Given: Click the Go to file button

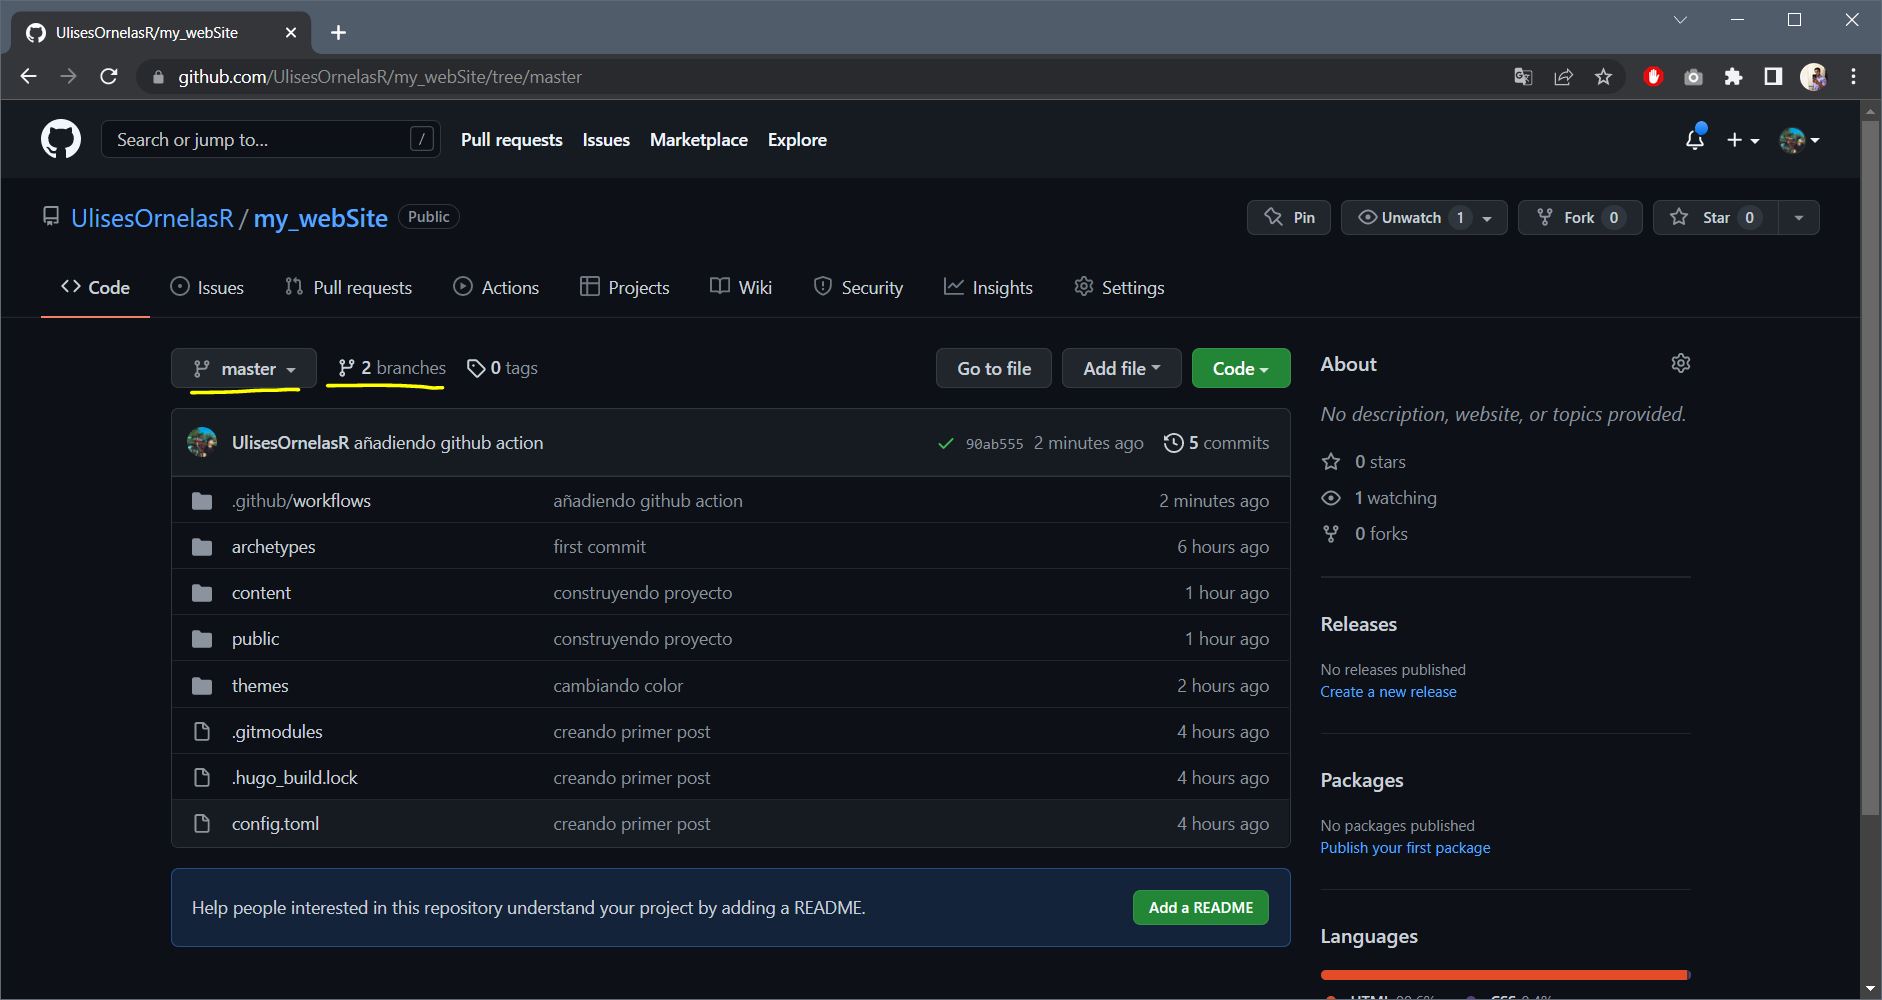Looking at the screenshot, I should pos(994,368).
